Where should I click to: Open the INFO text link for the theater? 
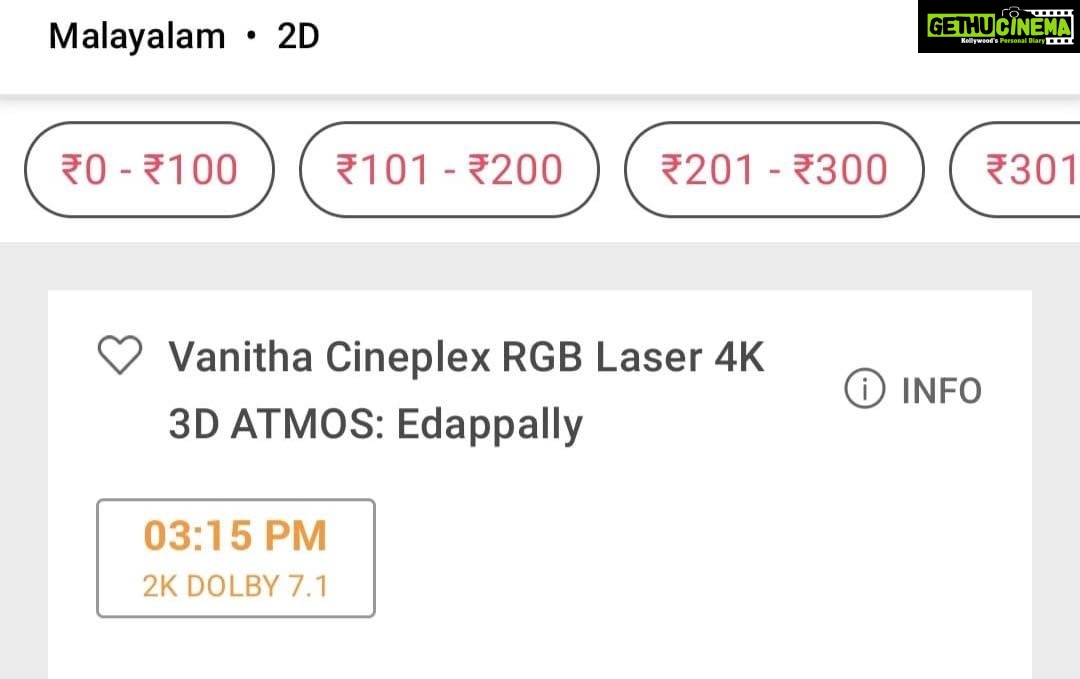click(941, 391)
